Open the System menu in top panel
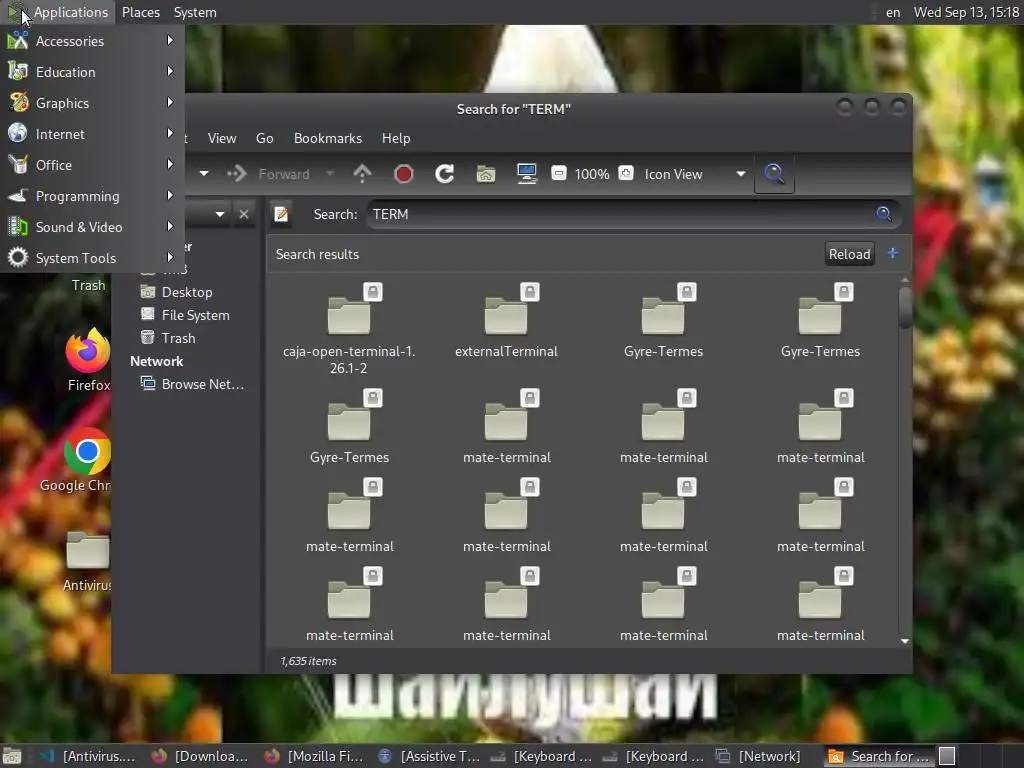 (195, 12)
